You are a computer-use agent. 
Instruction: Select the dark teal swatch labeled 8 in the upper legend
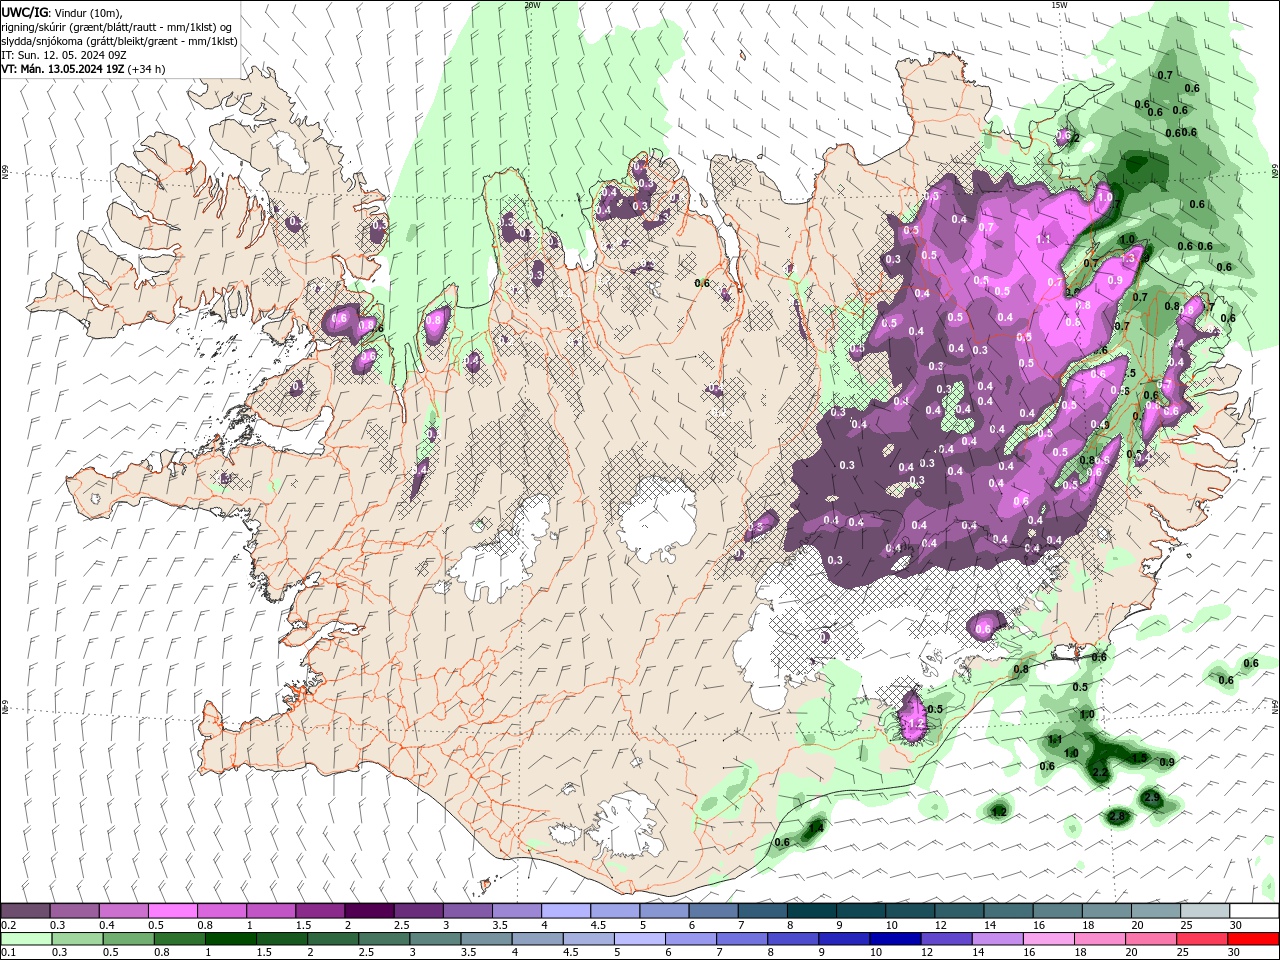(811, 911)
